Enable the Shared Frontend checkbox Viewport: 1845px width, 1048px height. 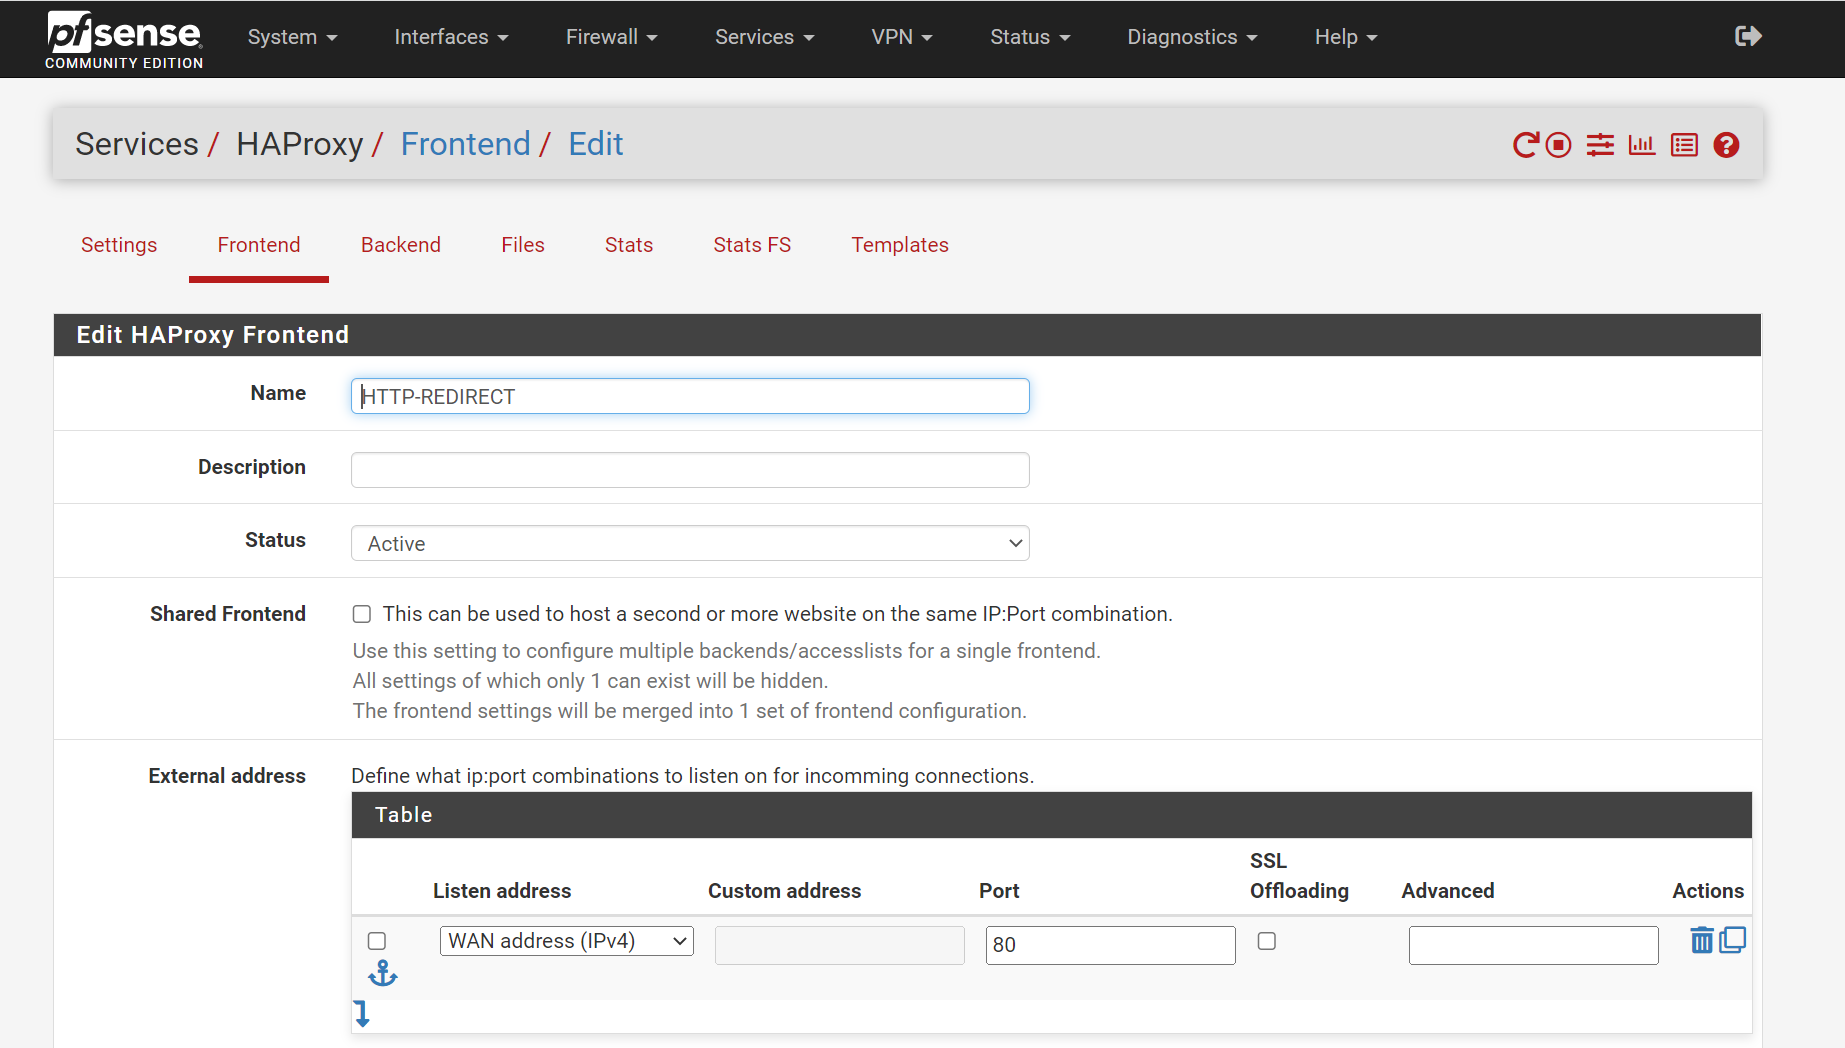[x=362, y=614]
